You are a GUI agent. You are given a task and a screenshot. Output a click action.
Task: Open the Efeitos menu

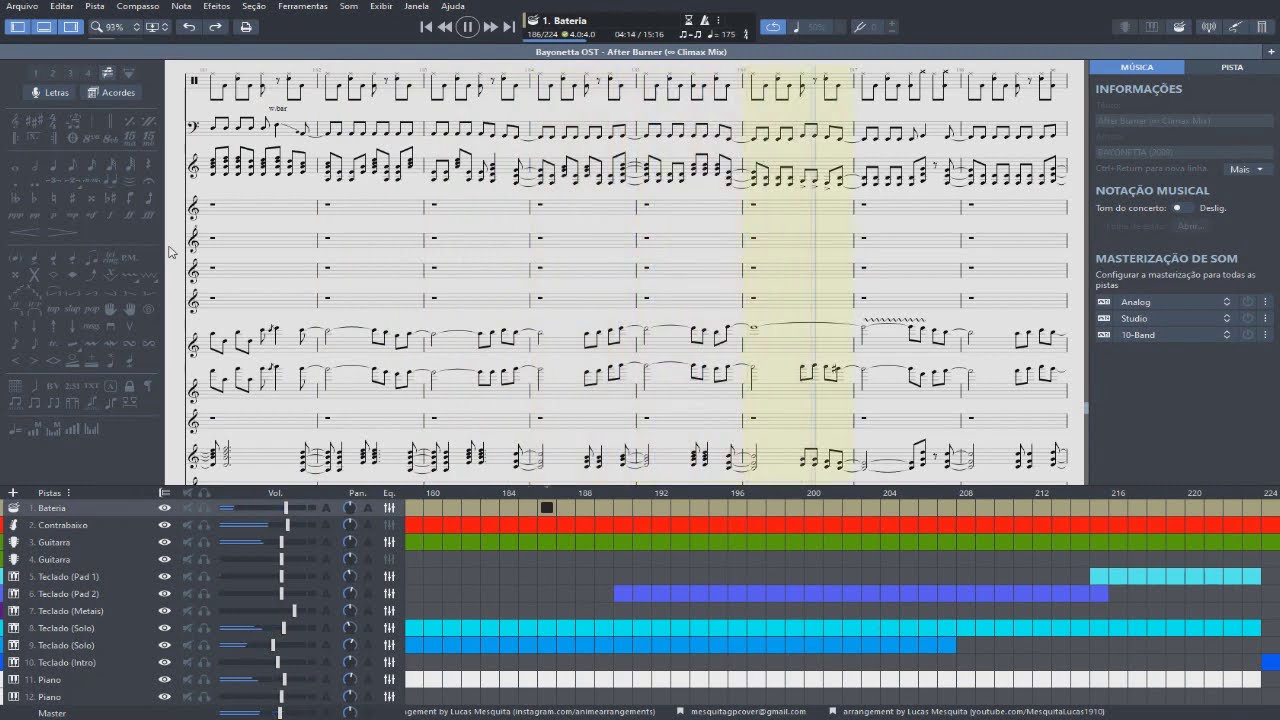[216, 6]
